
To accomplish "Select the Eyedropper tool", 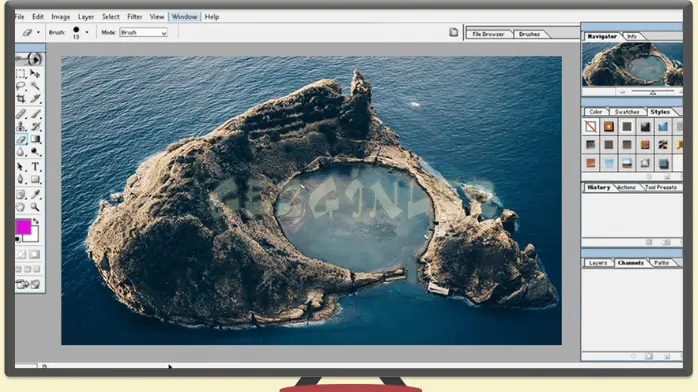I will click(35, 194).
